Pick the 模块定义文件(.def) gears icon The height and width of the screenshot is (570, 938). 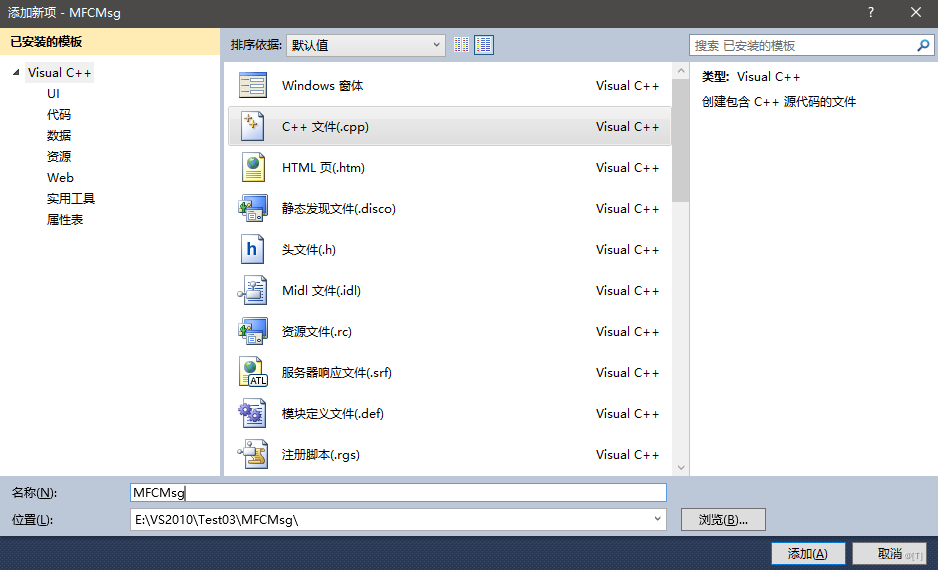point(252,413)
